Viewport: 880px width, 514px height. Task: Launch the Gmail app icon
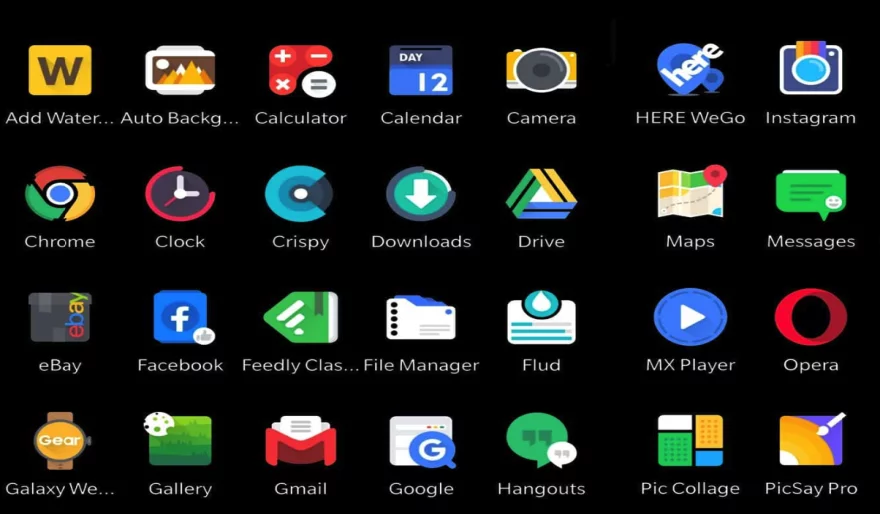(301, 441)
